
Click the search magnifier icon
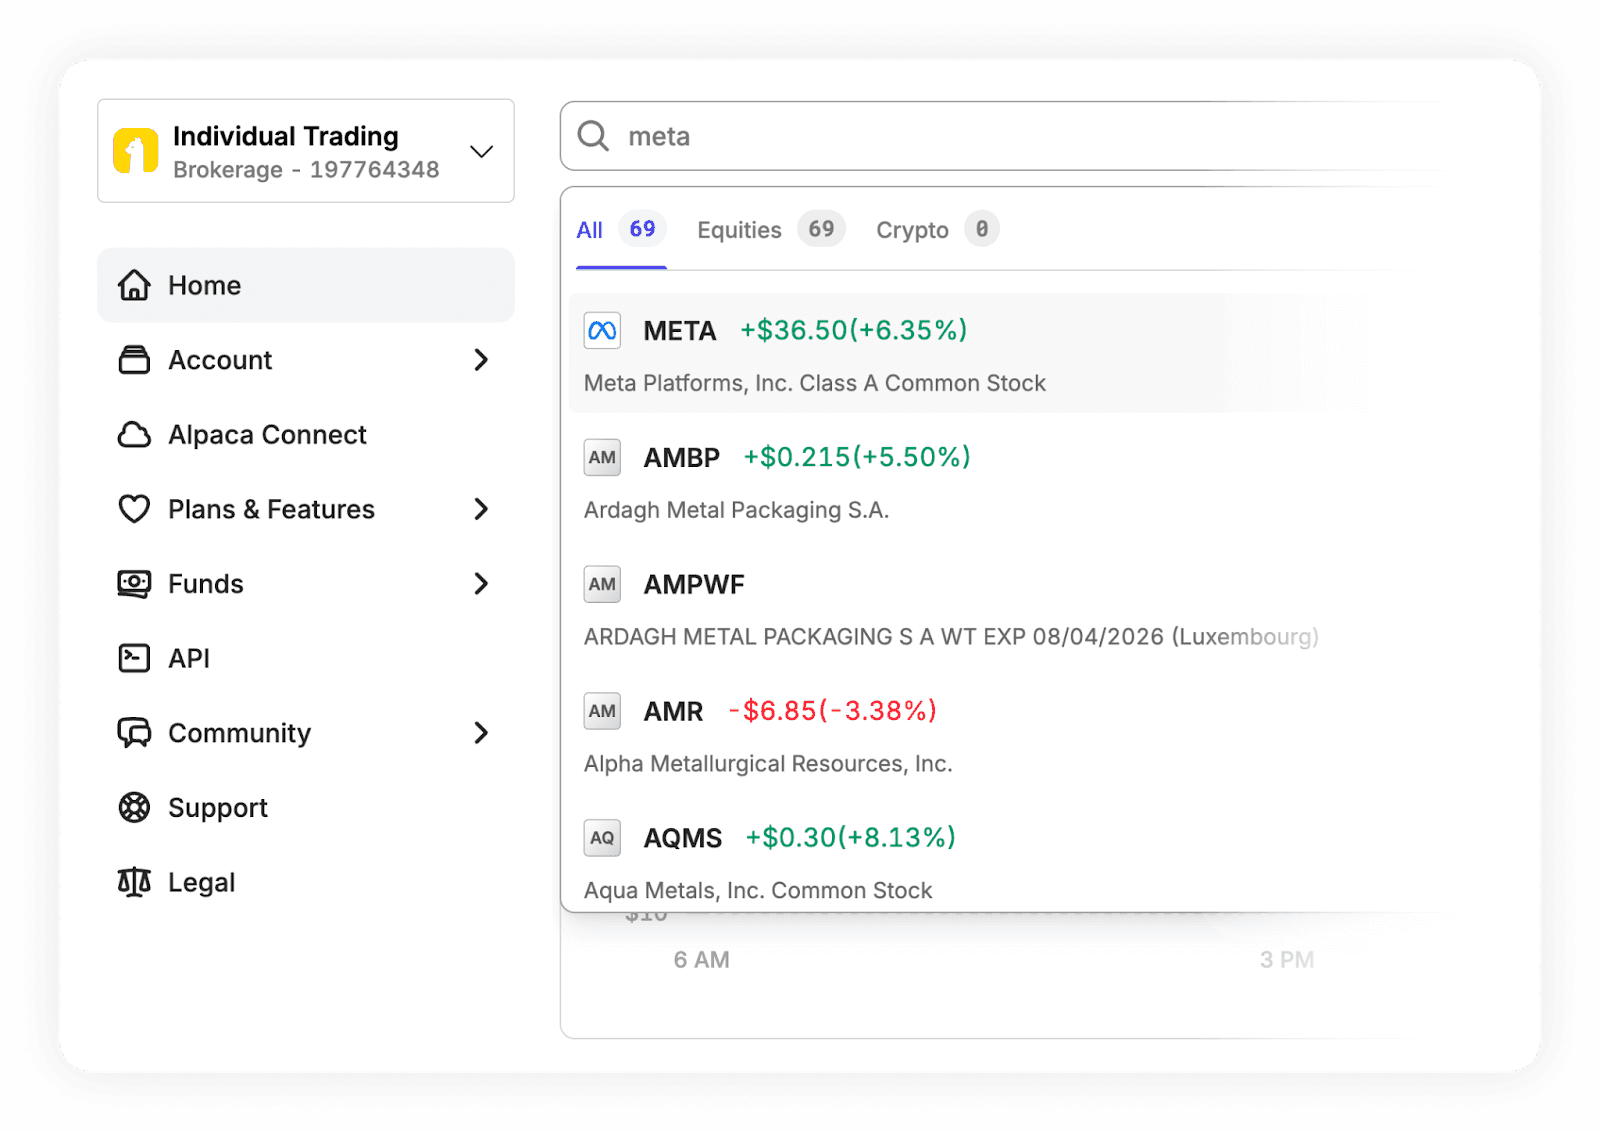pyautogui.click(x=593, y=136)
